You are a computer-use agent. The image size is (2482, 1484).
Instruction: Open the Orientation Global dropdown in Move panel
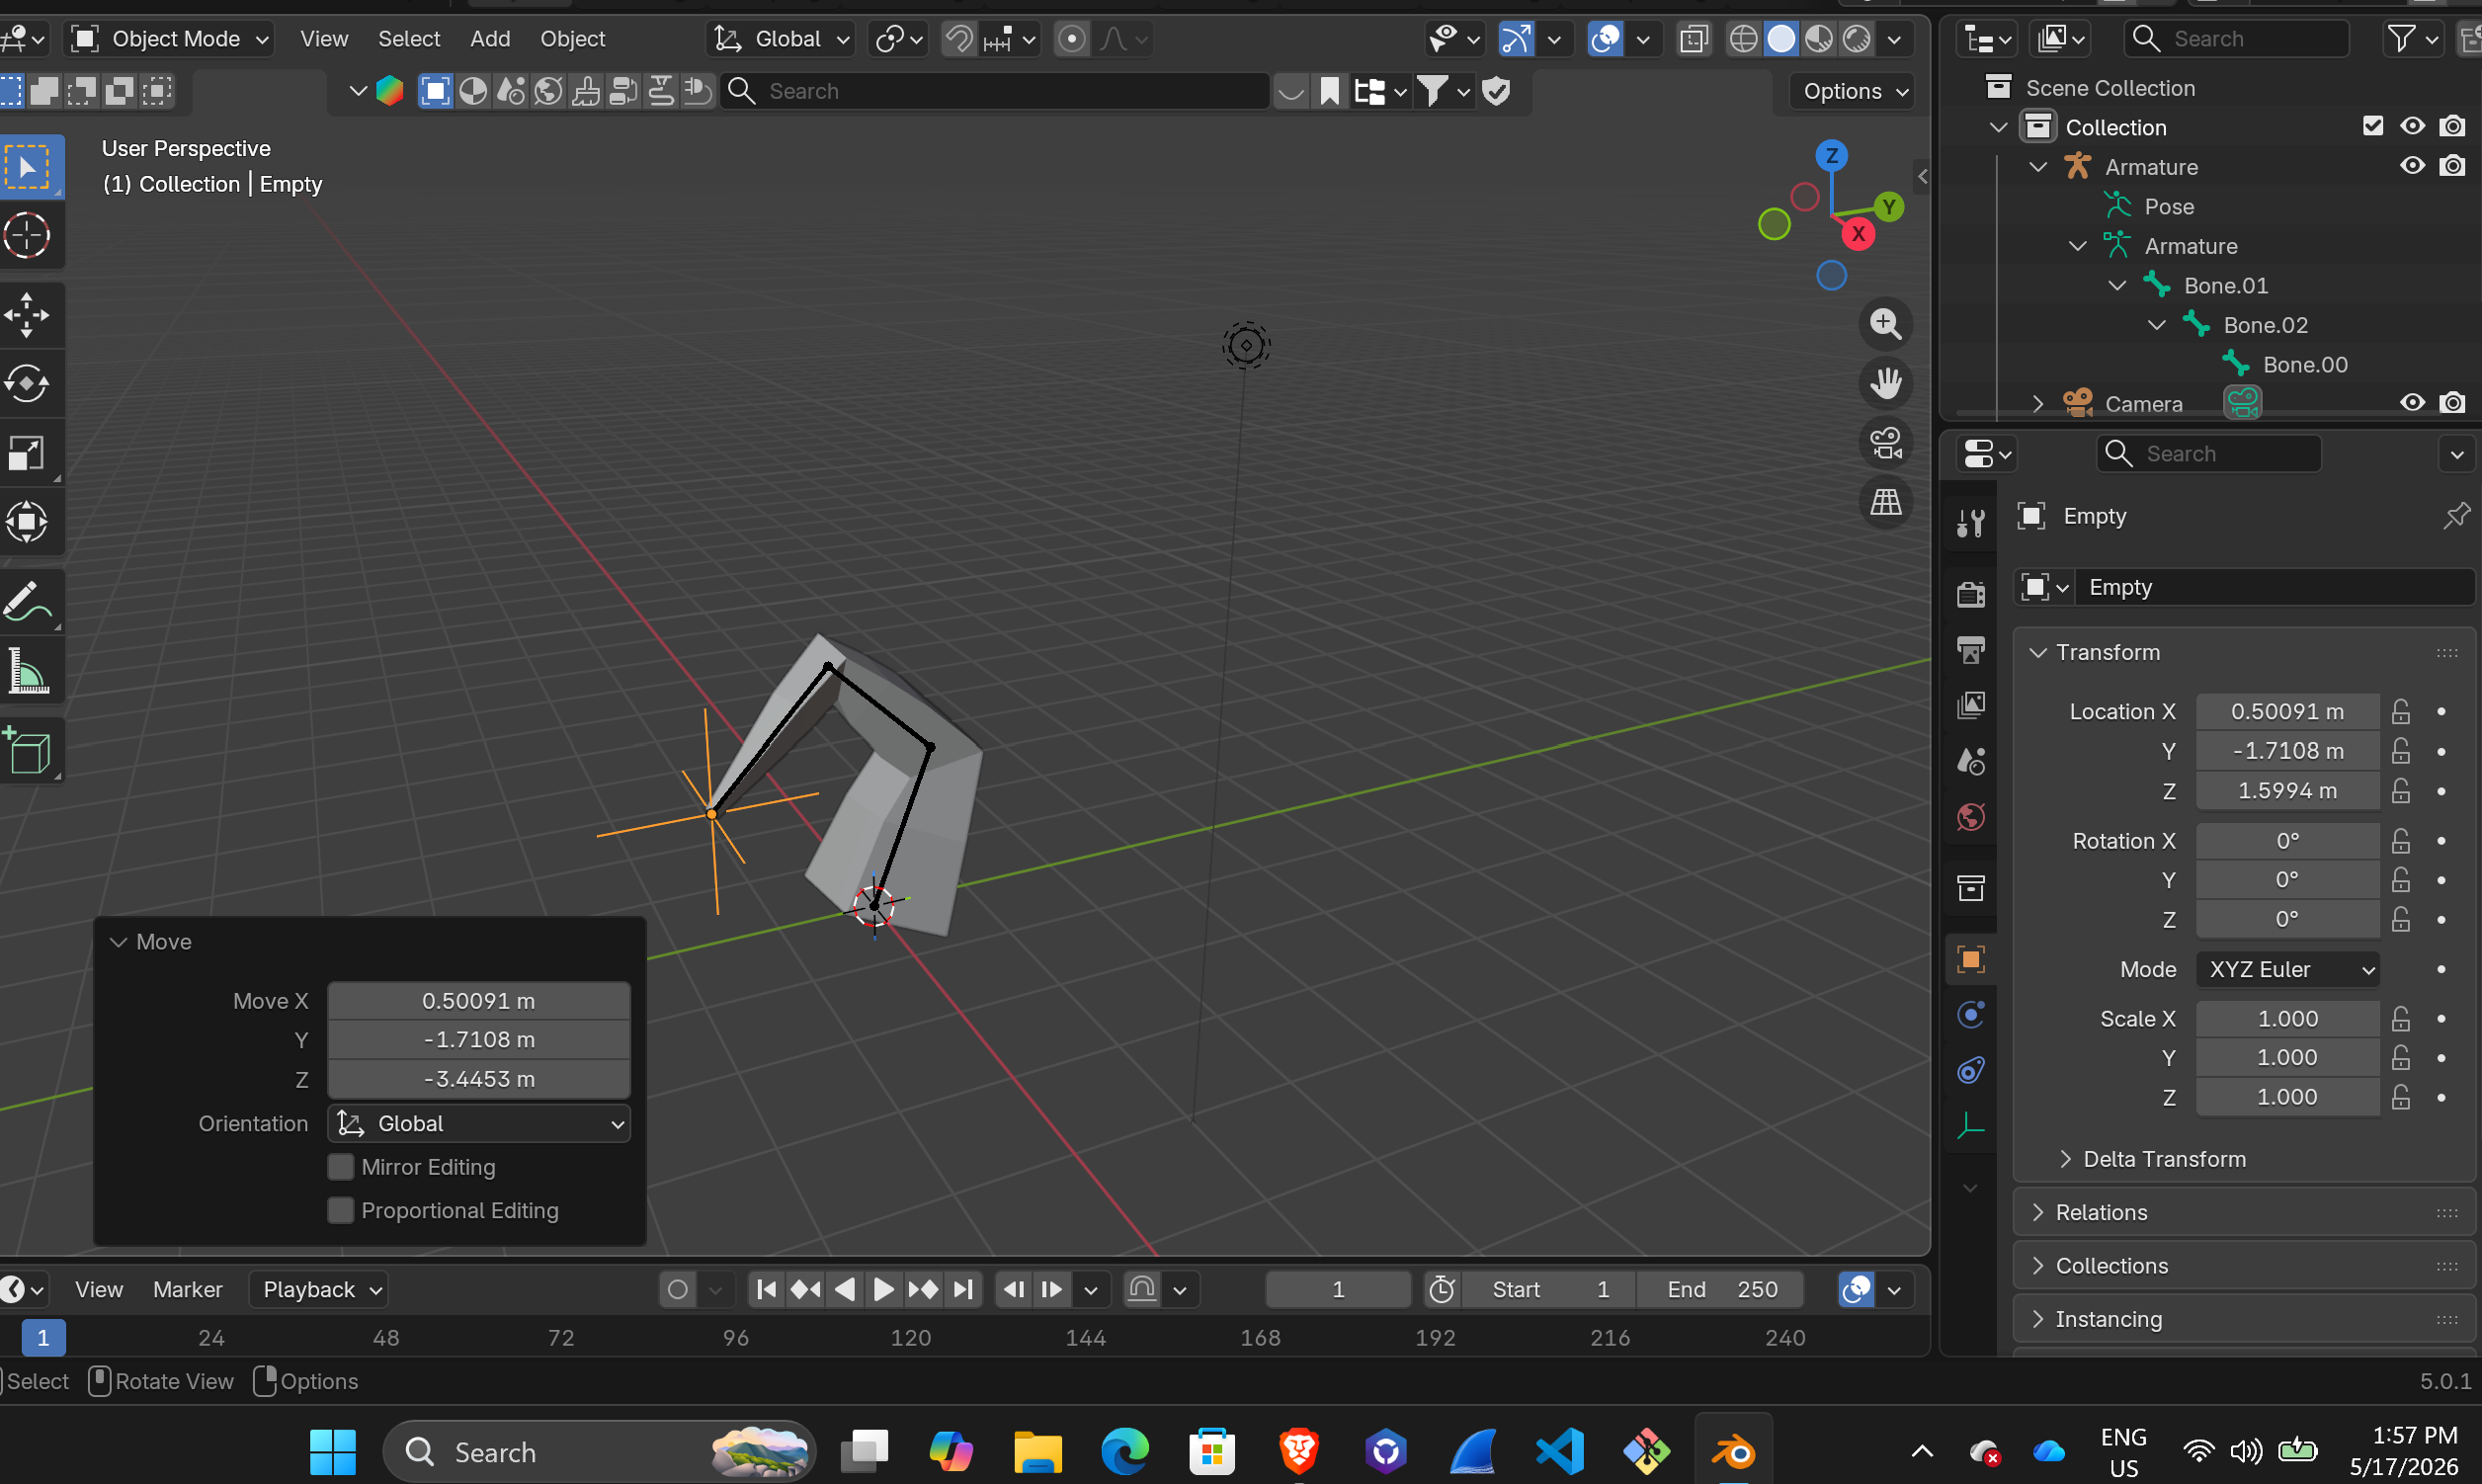[479, 1123]
